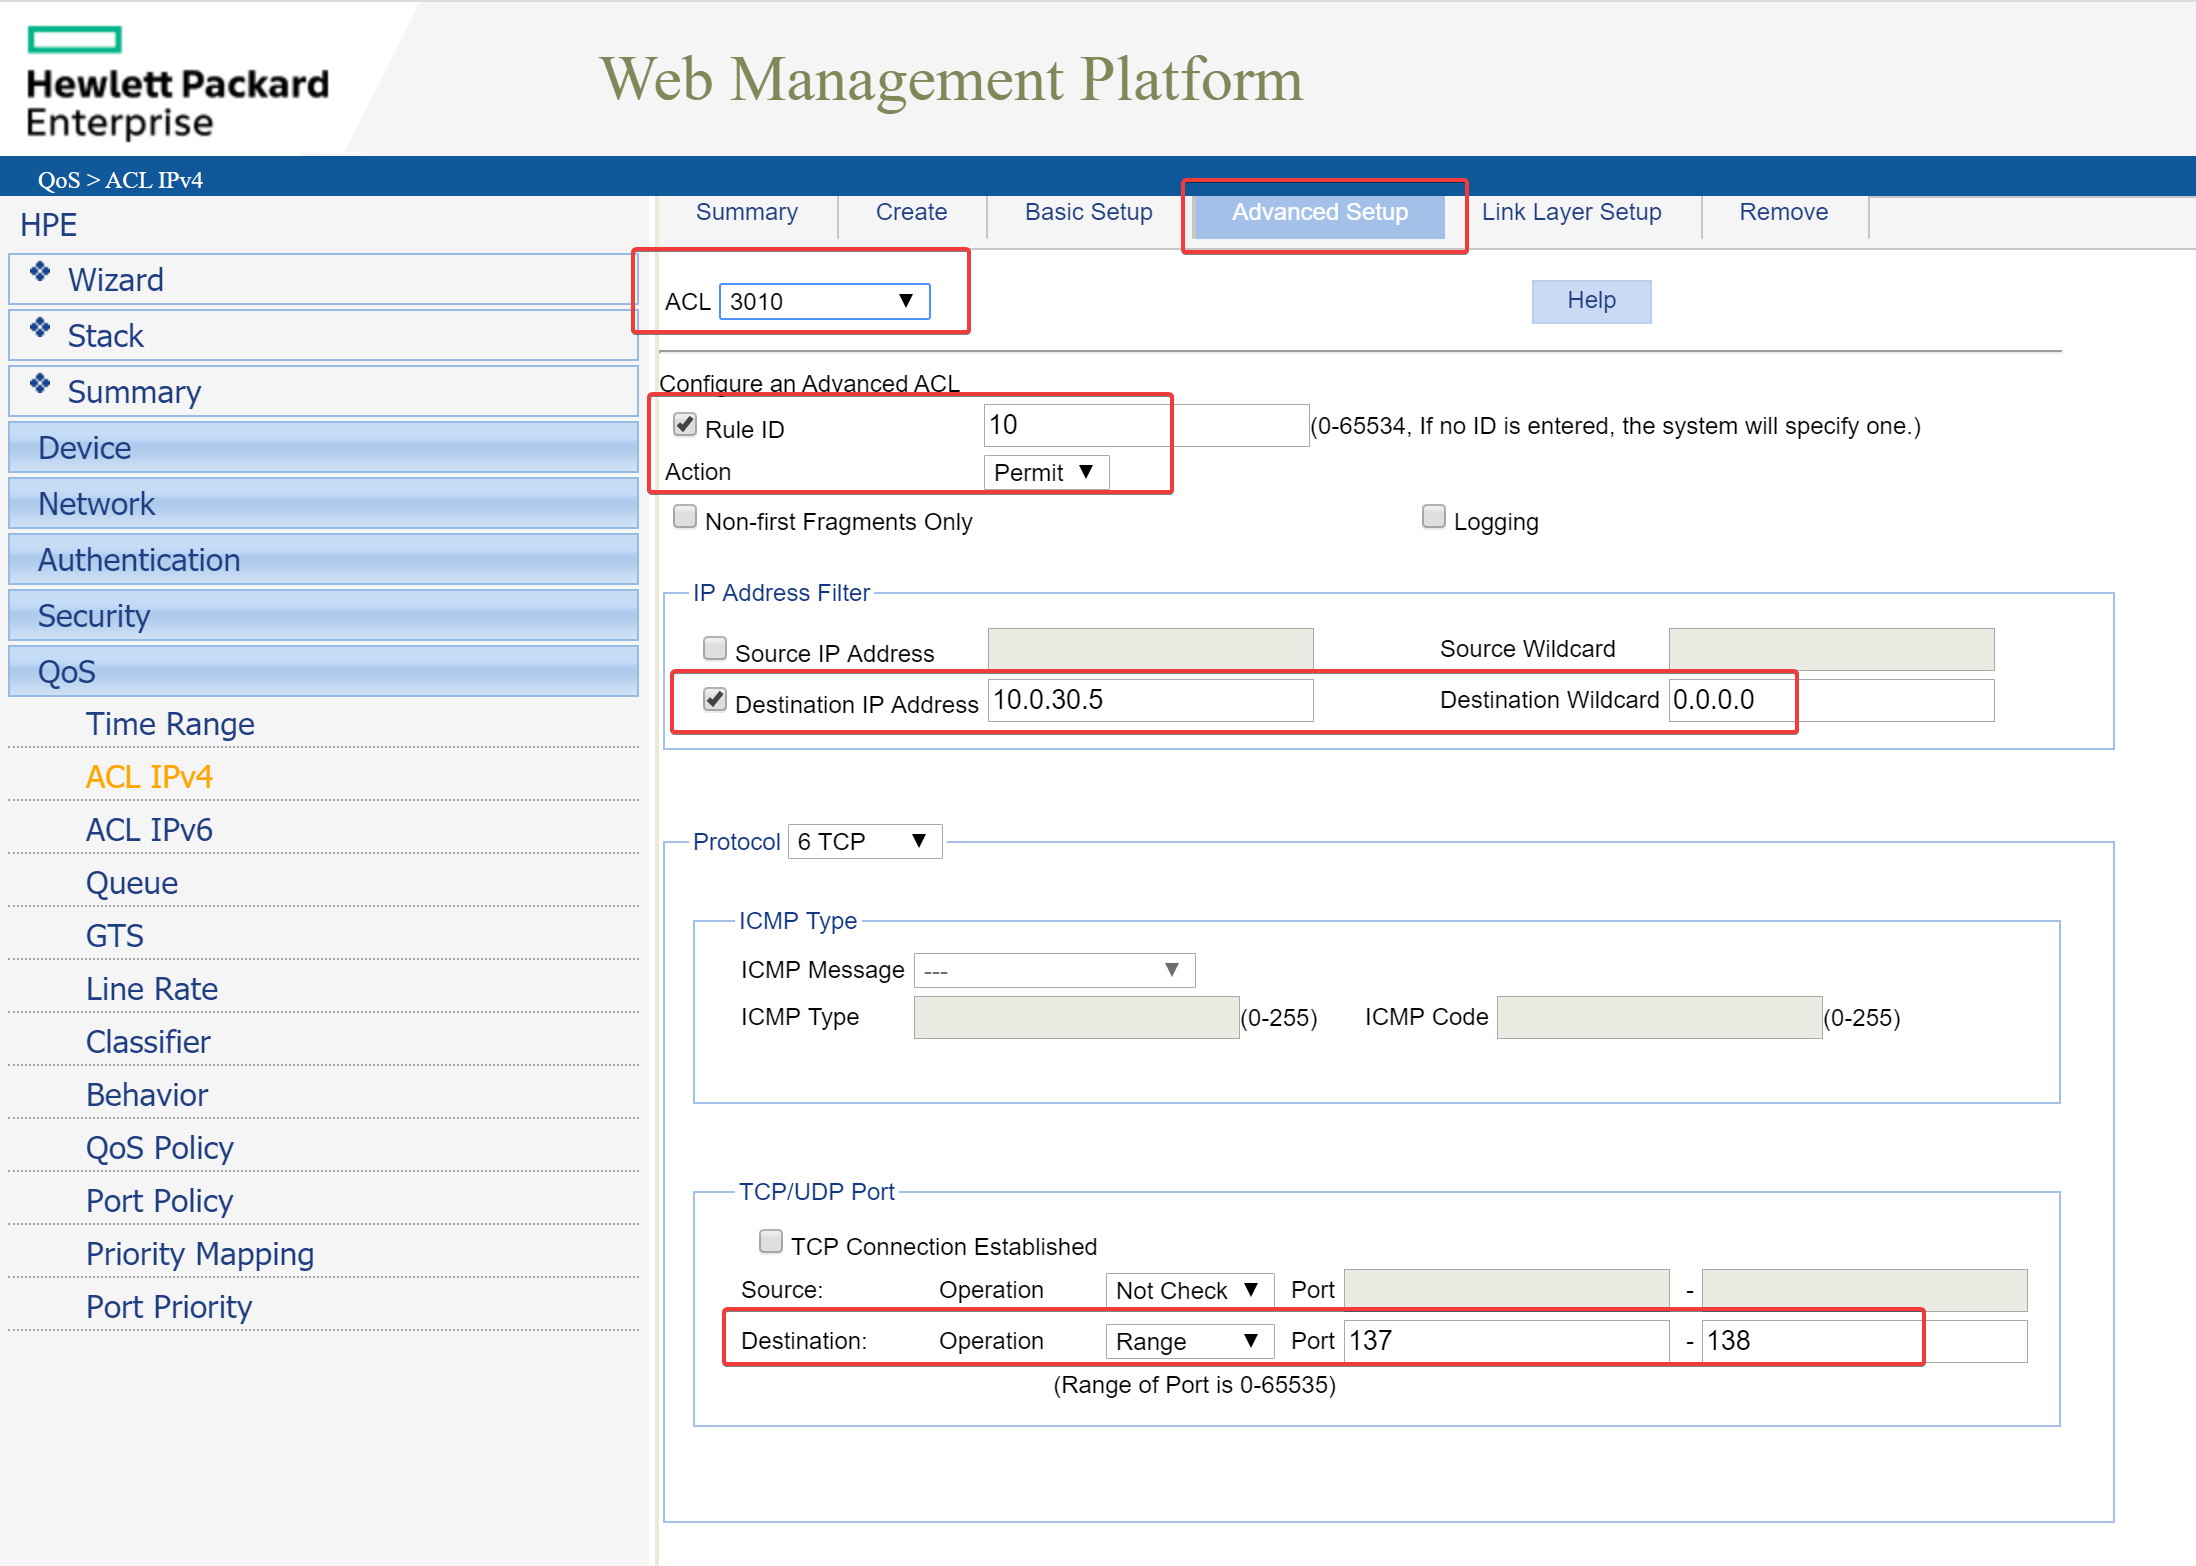Click the Source end Port field
Screen dimensions: 2196x1566
[x=1864, y=1290]
